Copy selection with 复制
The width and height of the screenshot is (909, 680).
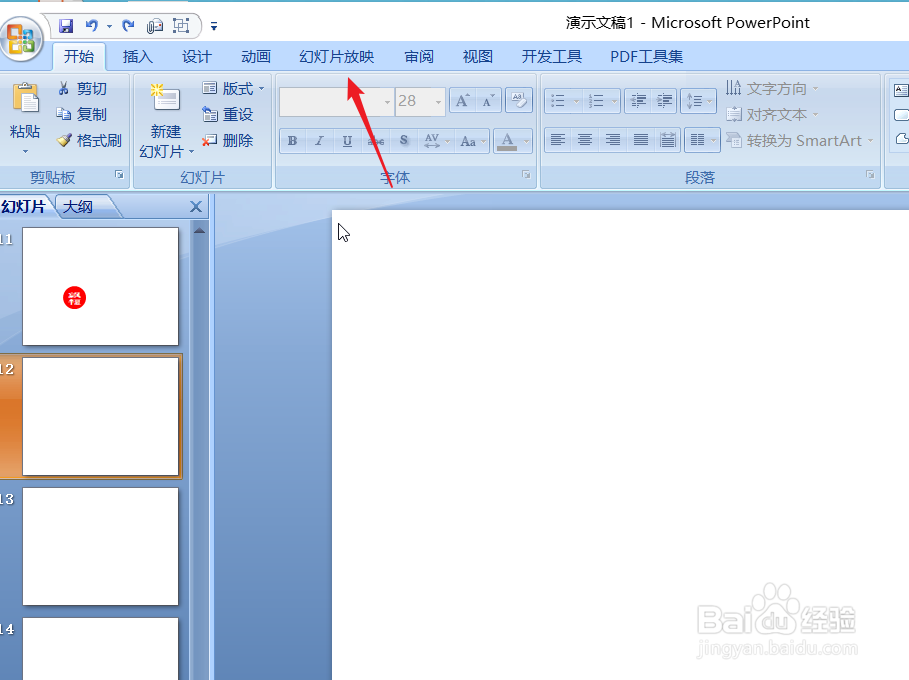click(82, 115)
